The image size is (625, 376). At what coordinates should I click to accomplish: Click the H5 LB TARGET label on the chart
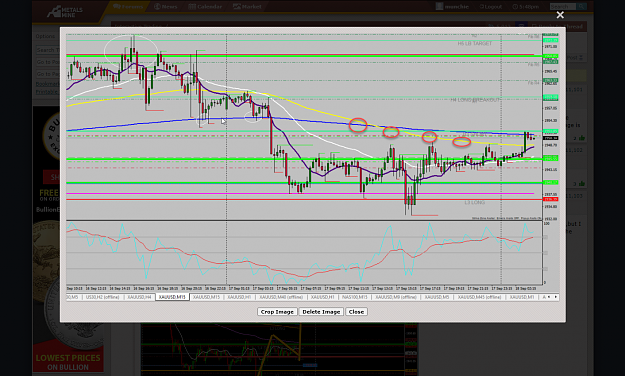tap(475, 43)
